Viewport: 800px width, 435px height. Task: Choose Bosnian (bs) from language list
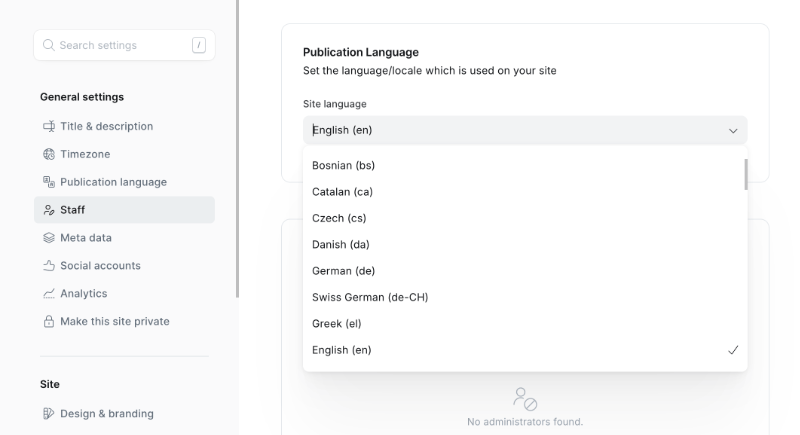525,165
